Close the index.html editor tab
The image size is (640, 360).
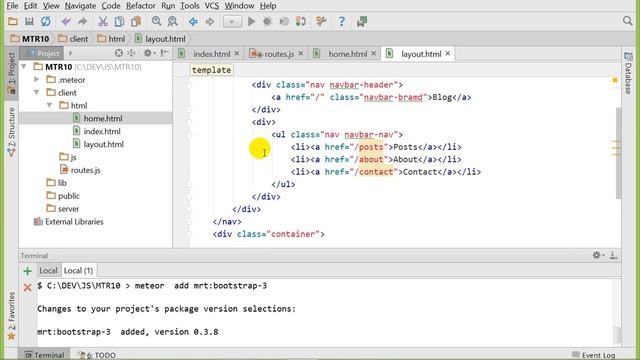click(237, 53)
